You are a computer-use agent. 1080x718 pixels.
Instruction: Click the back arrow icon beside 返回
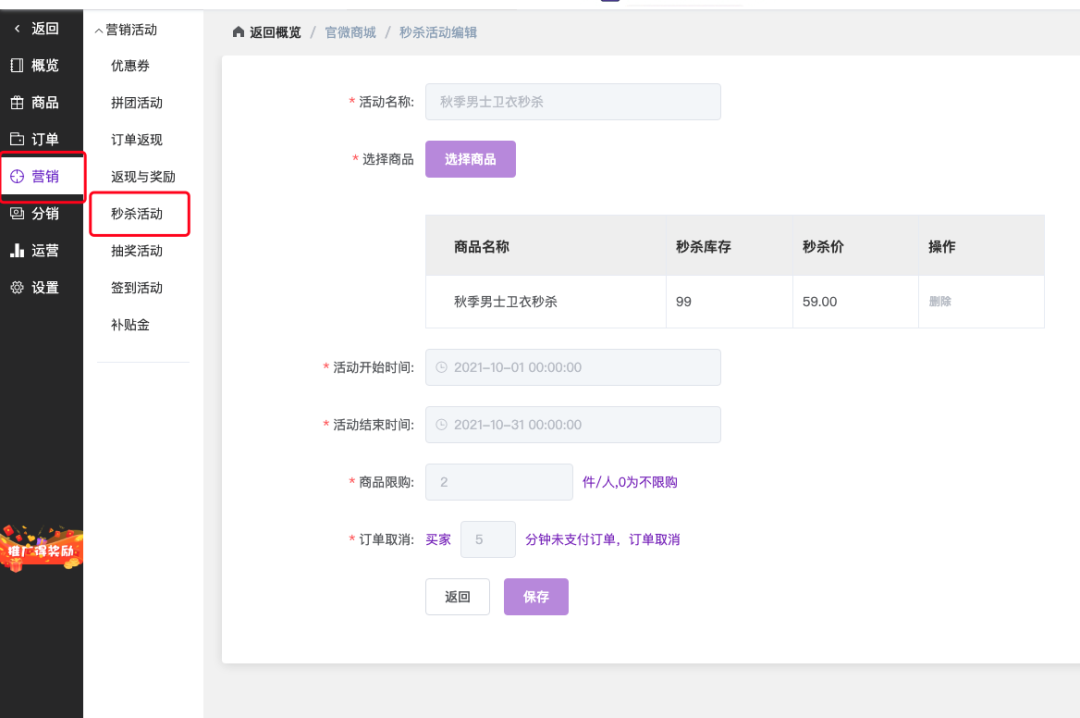(x=17, y=28)
